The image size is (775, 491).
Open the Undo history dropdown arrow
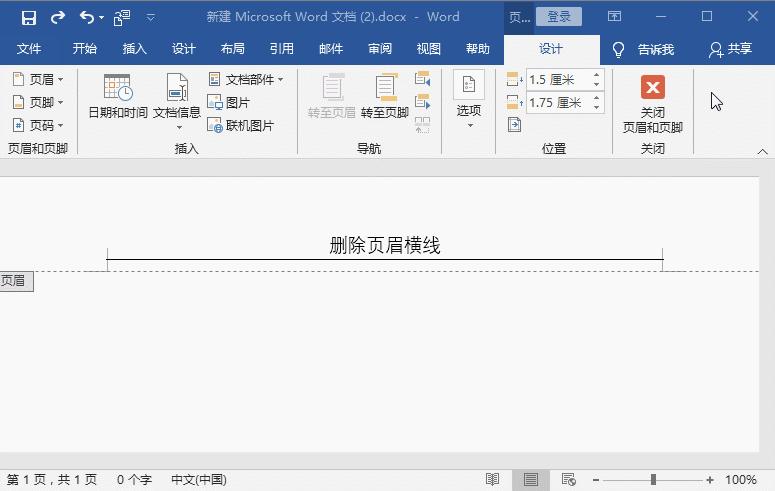tap(101, 18)
